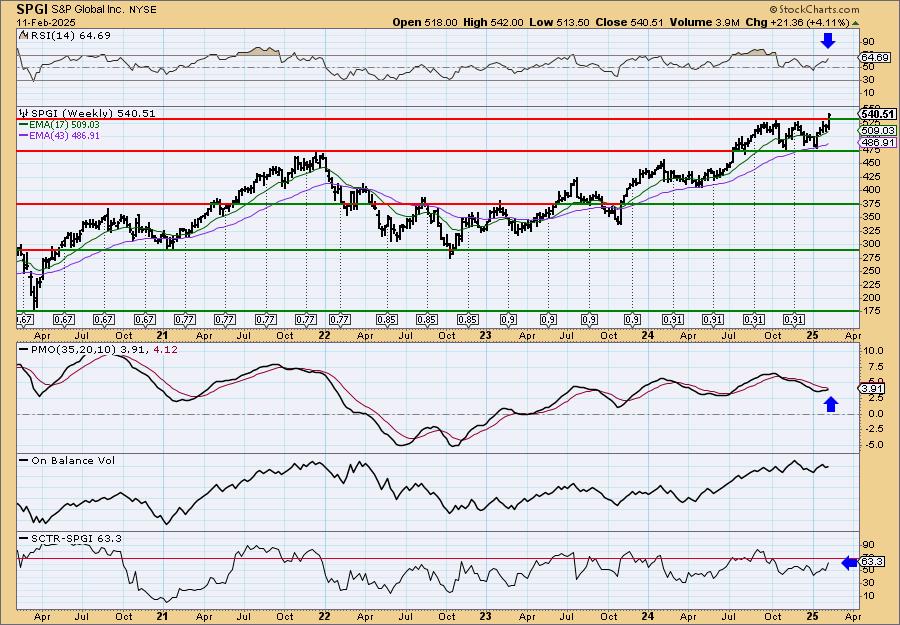This screenshot has width=900, height=625.
Task: Click the purple EMA(43) line swatch
Action: click(x=24, y=135)
